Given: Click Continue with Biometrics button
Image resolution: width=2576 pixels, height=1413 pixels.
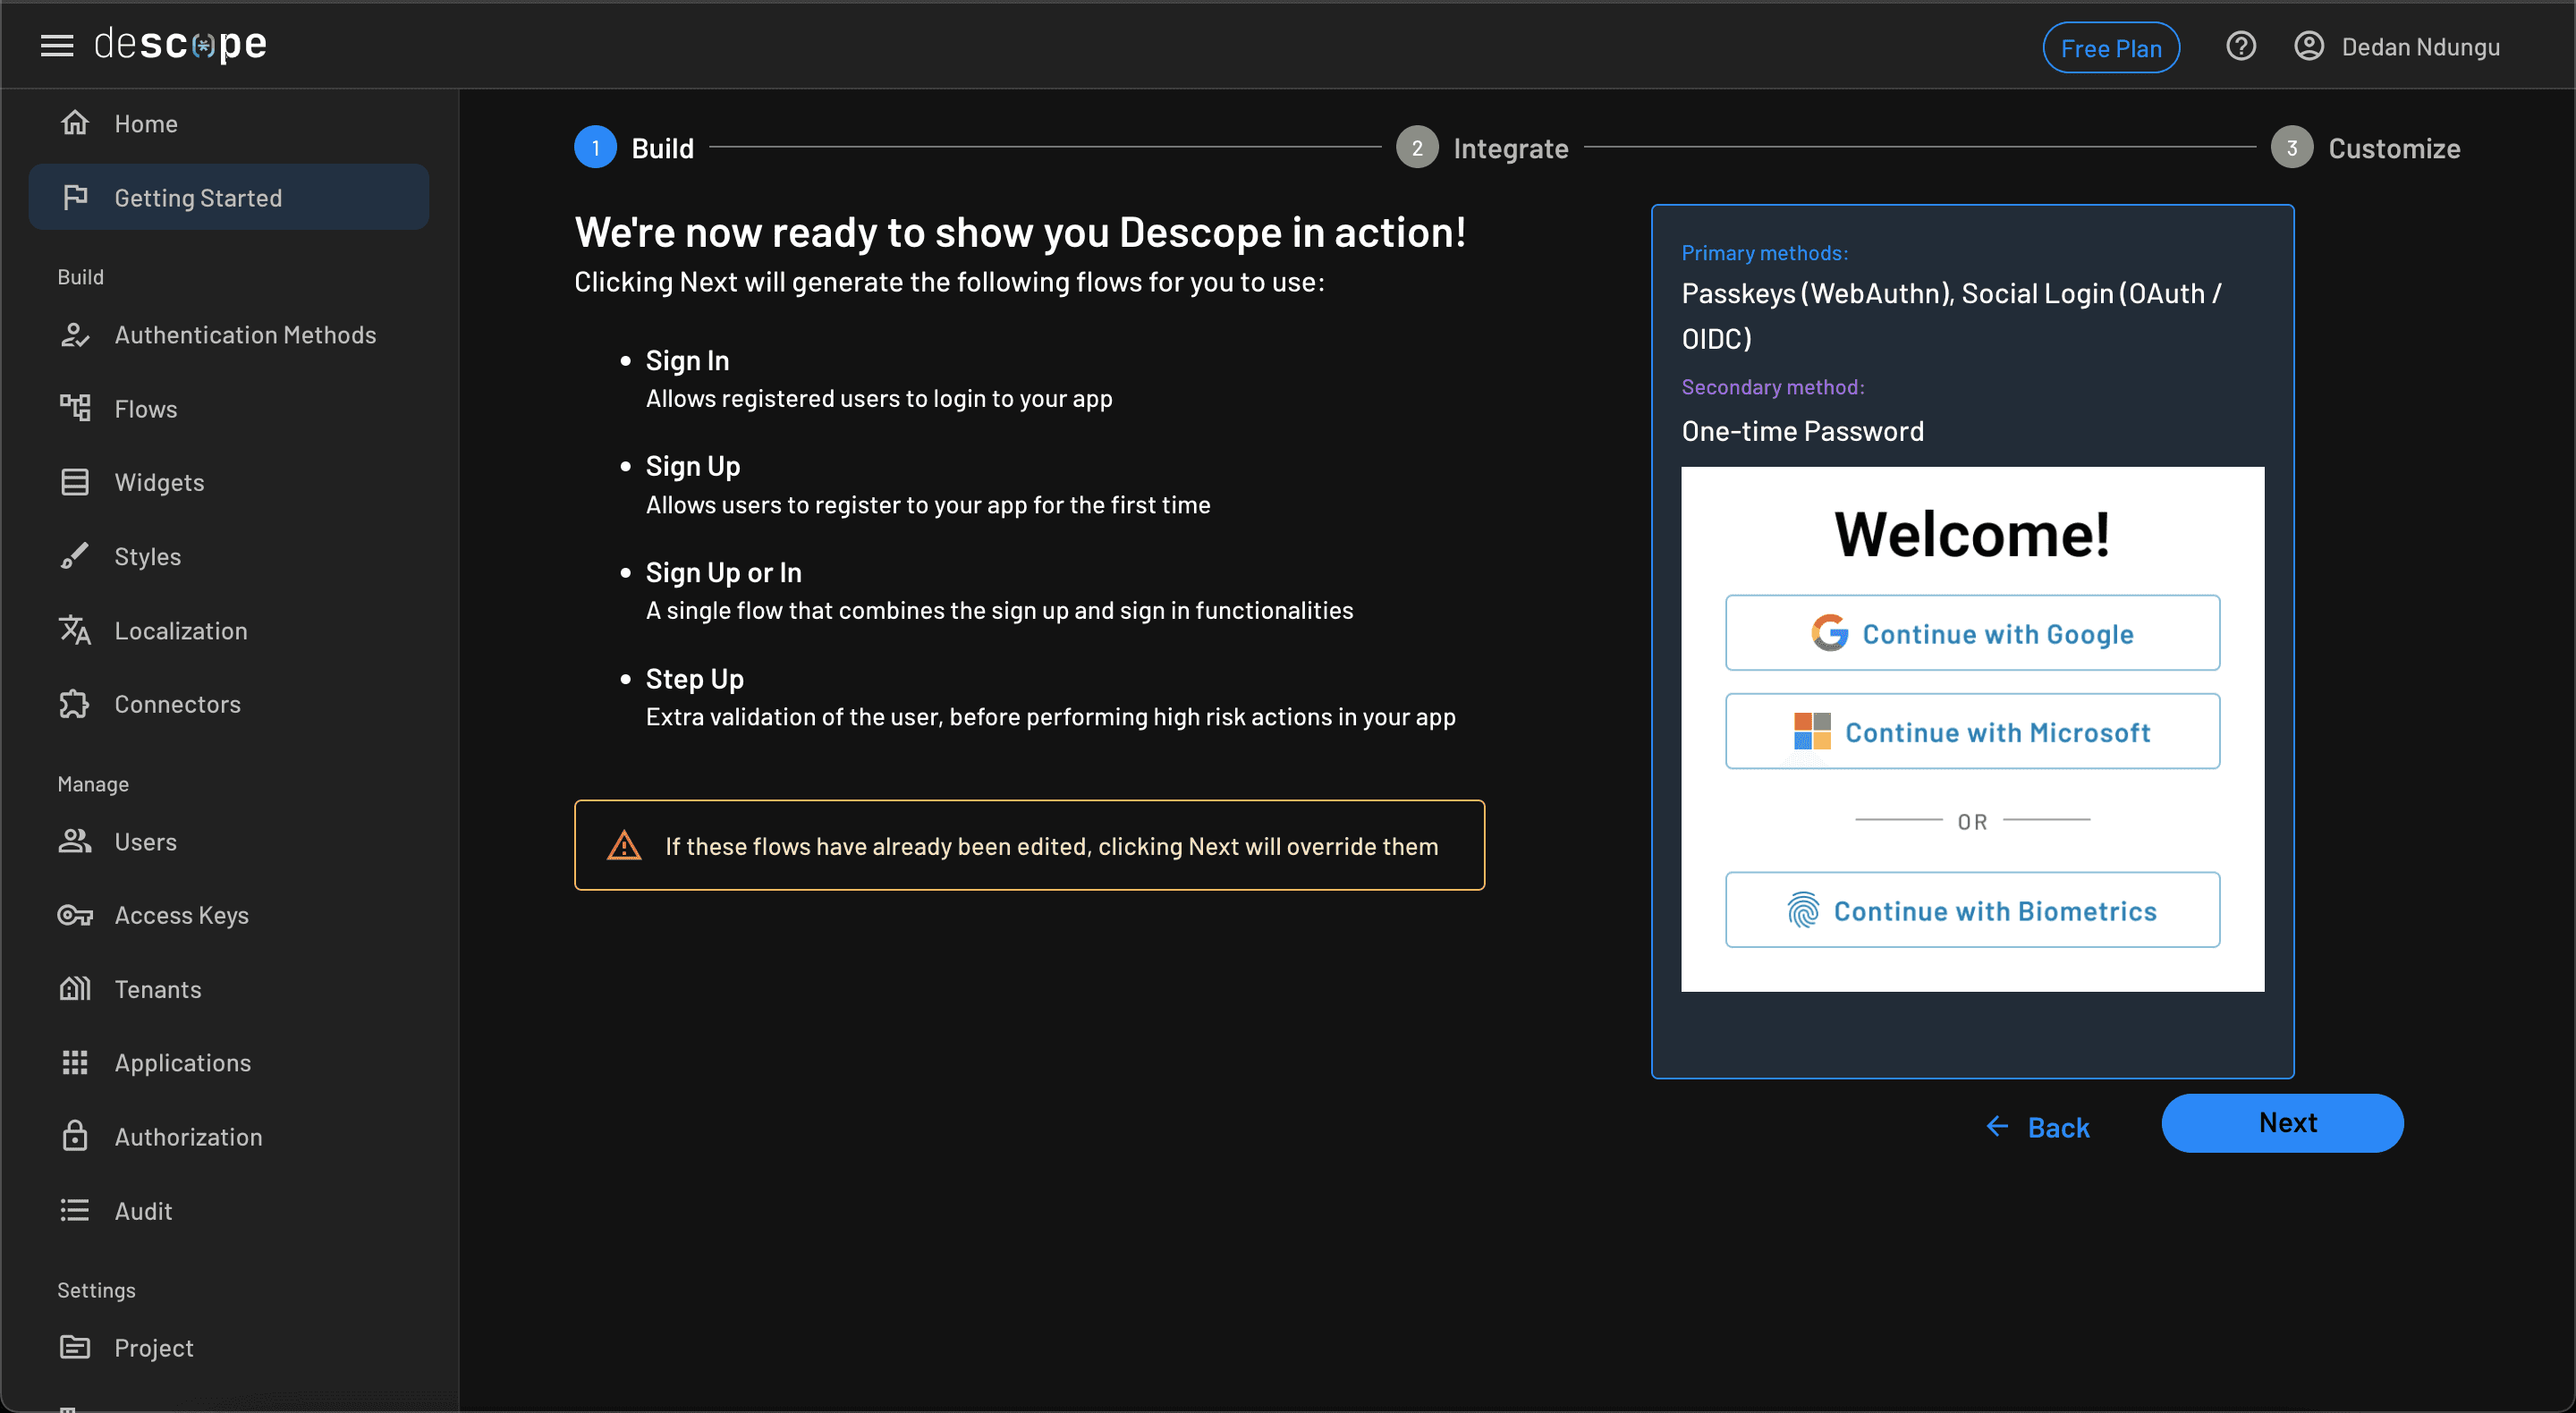Looking at the screenshot, I should pos(1972,910).
